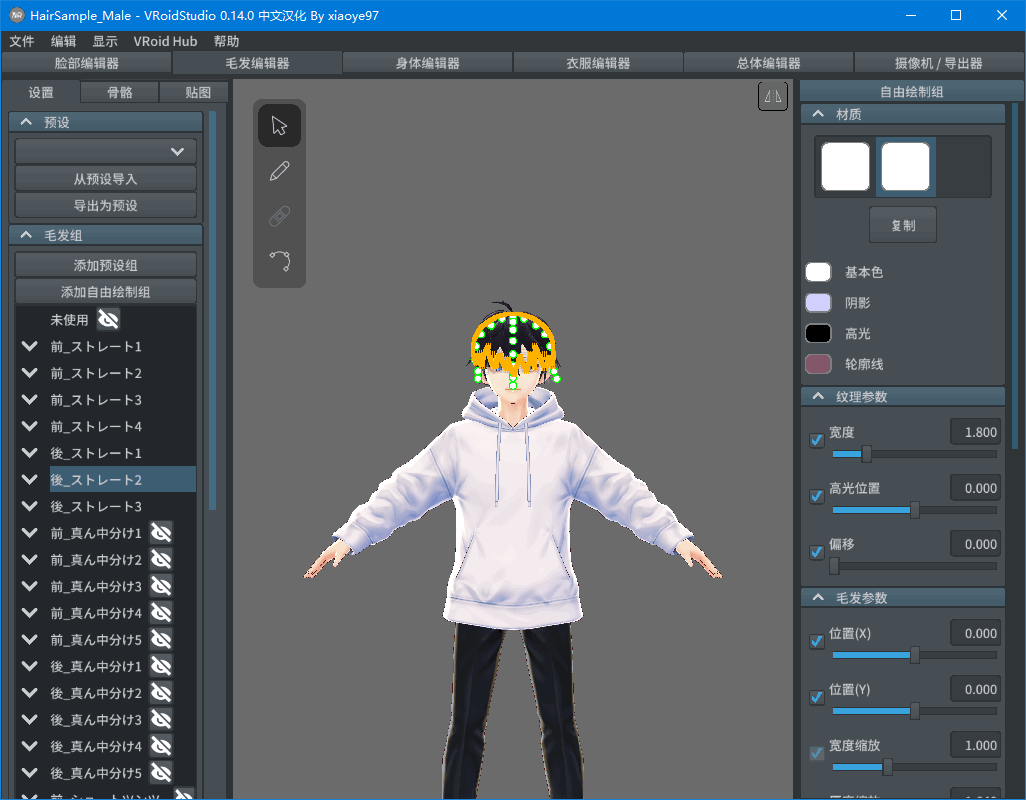This screenshot has height=800, width=1026.
Task: Open the 编辑 menu
Action: click(63, 41)
